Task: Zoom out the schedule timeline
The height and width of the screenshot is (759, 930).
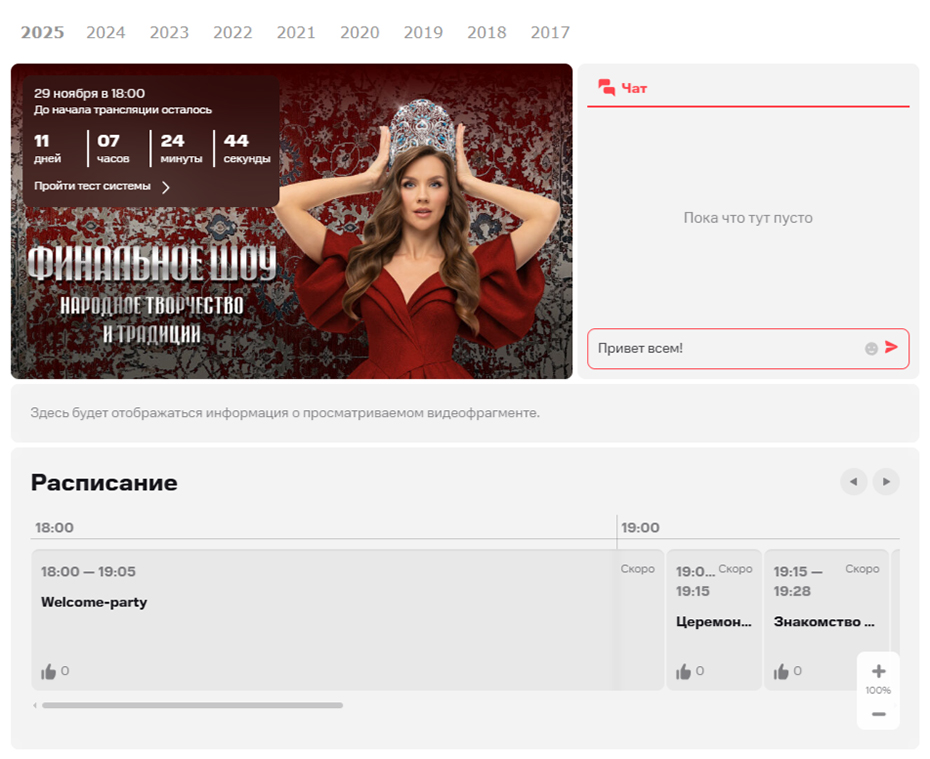Action: click(x=878, y=713)
